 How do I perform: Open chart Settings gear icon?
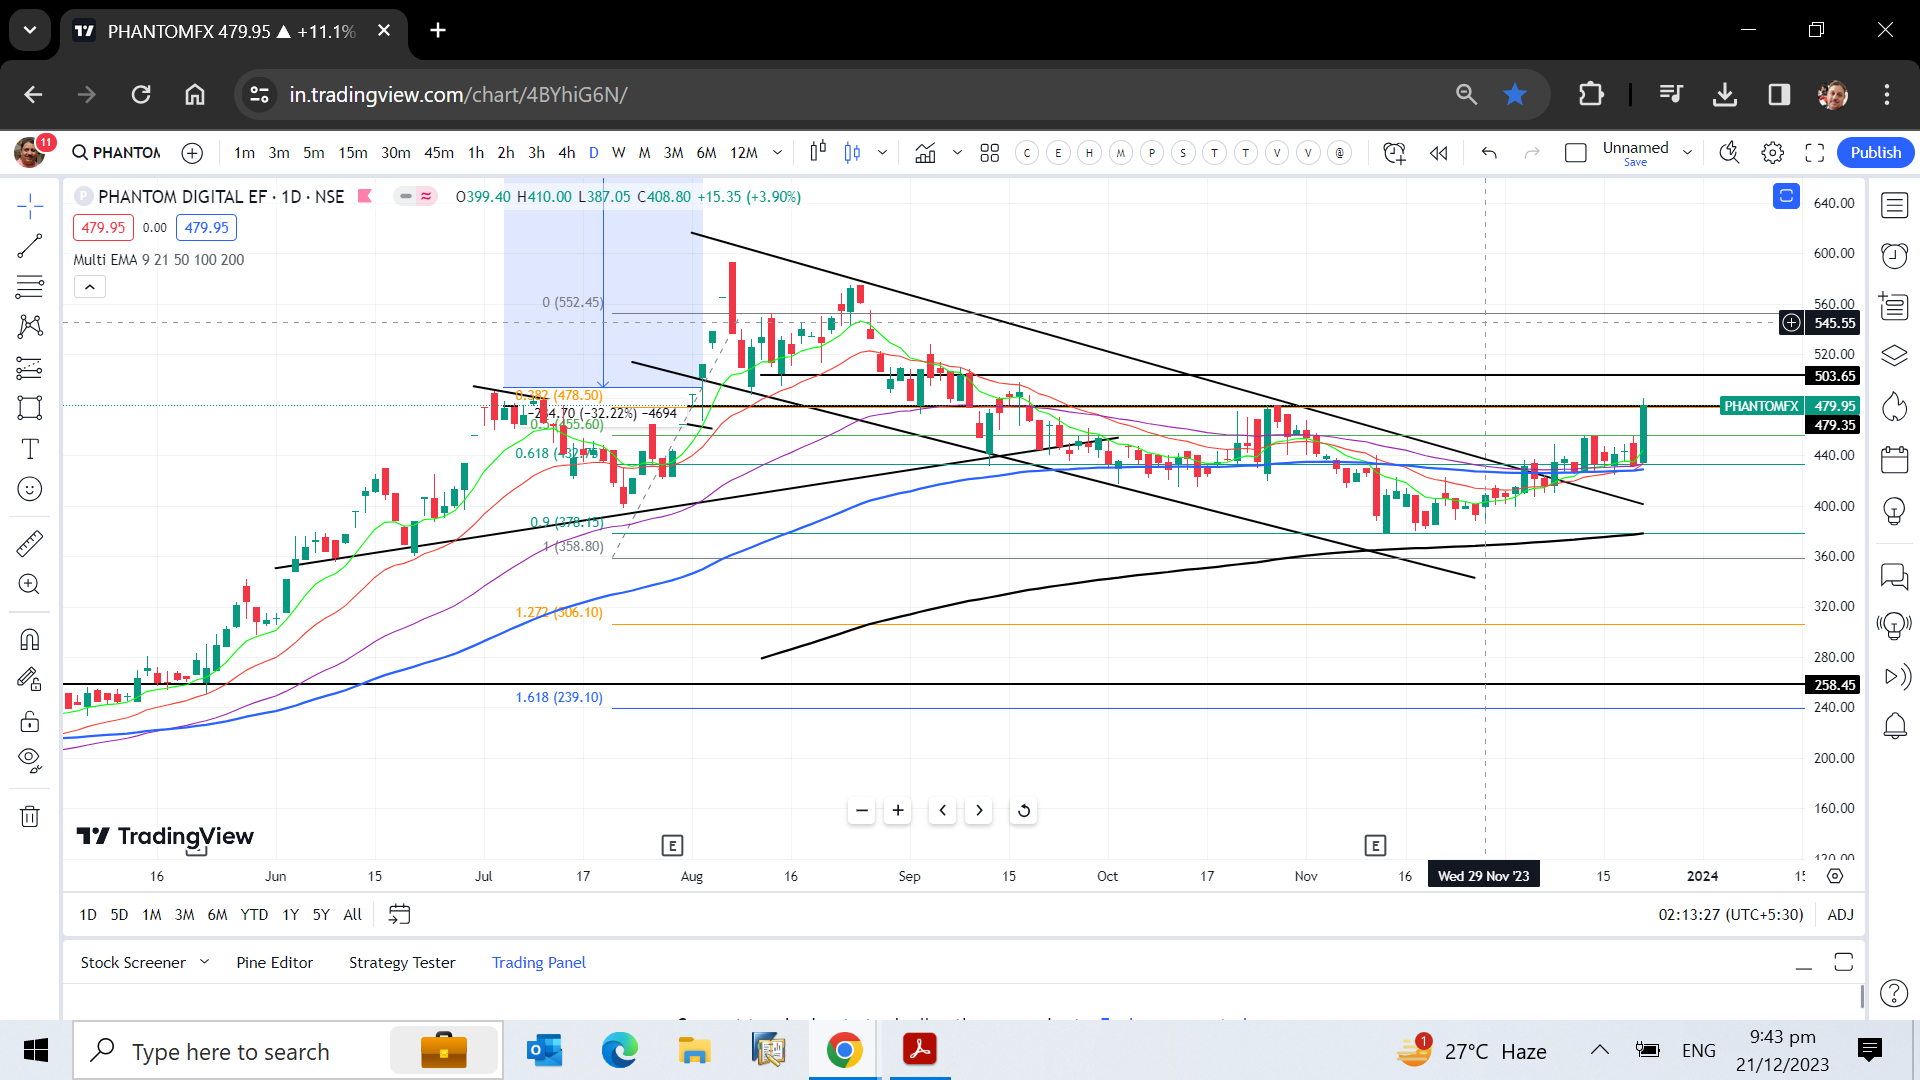point(1772,153)
